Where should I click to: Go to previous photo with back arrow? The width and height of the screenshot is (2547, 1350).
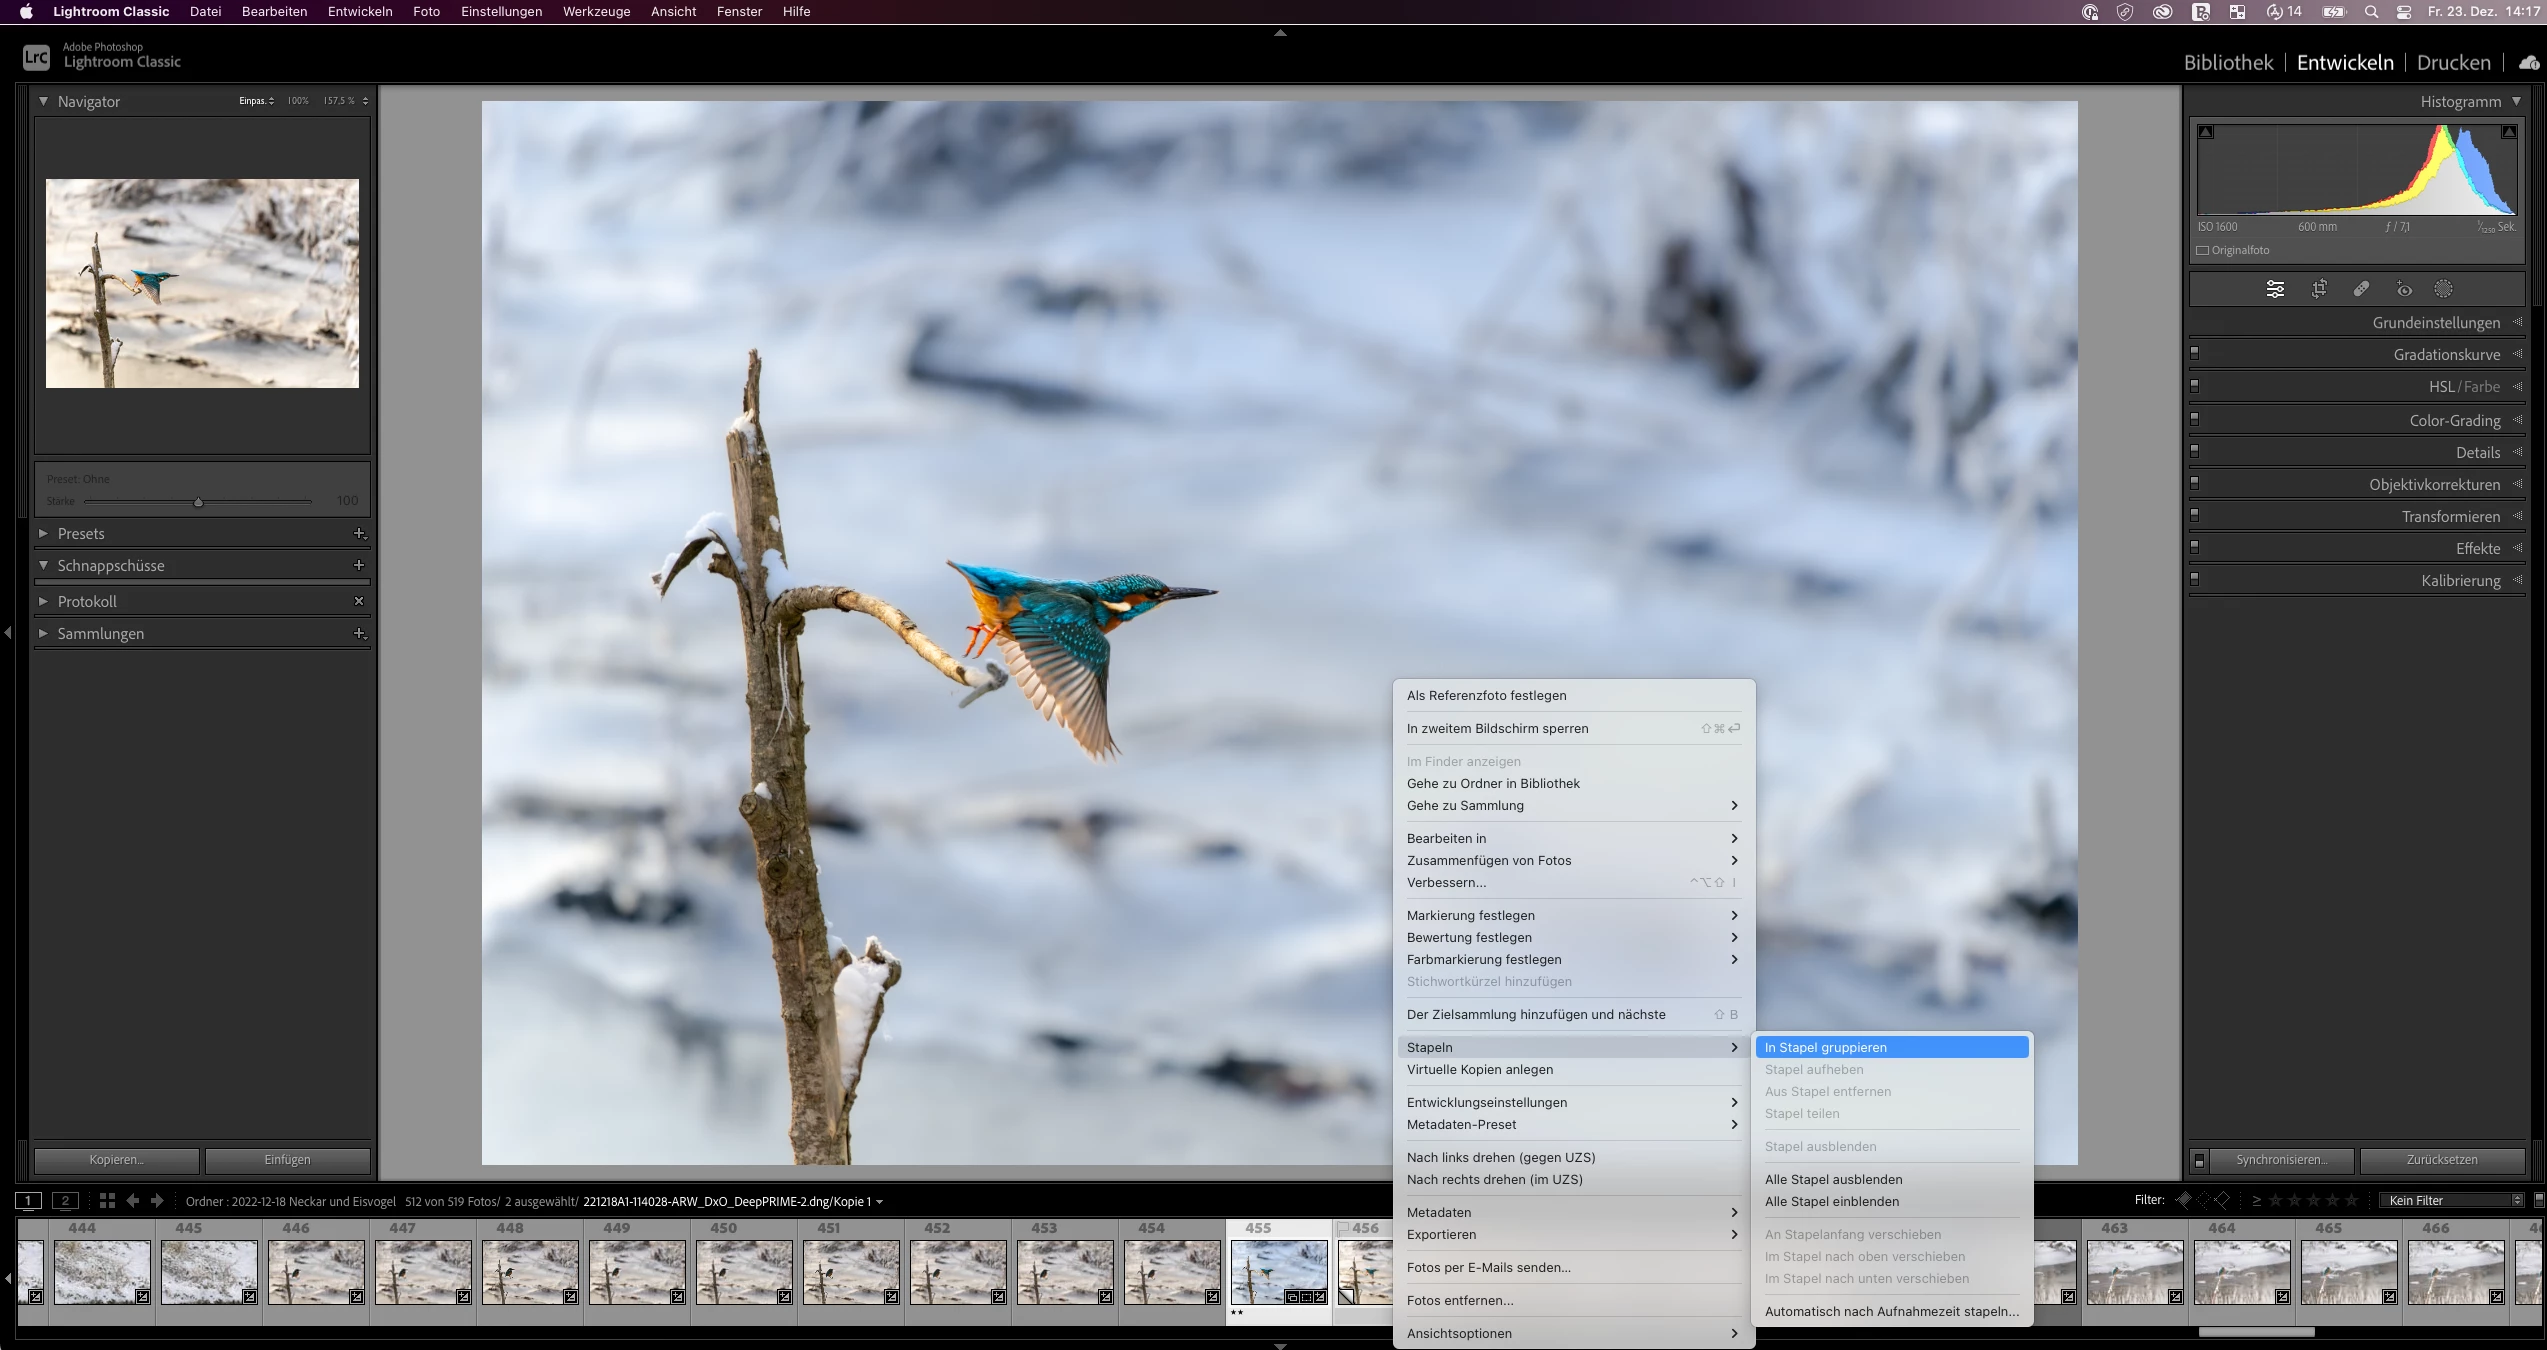[x=133, y=1201]
